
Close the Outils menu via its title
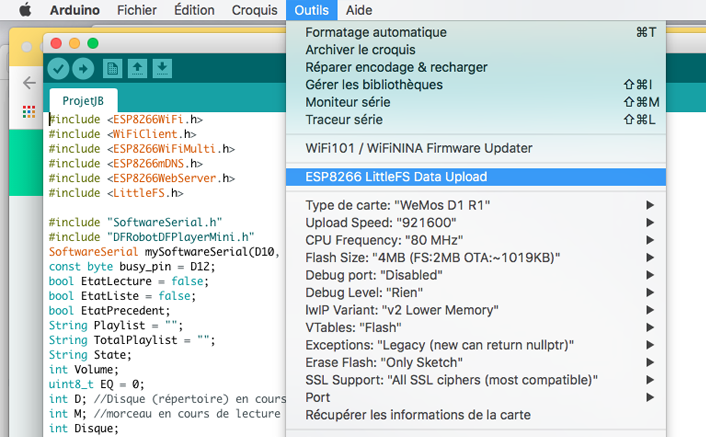pyautogui.click(x=312, y=10)
